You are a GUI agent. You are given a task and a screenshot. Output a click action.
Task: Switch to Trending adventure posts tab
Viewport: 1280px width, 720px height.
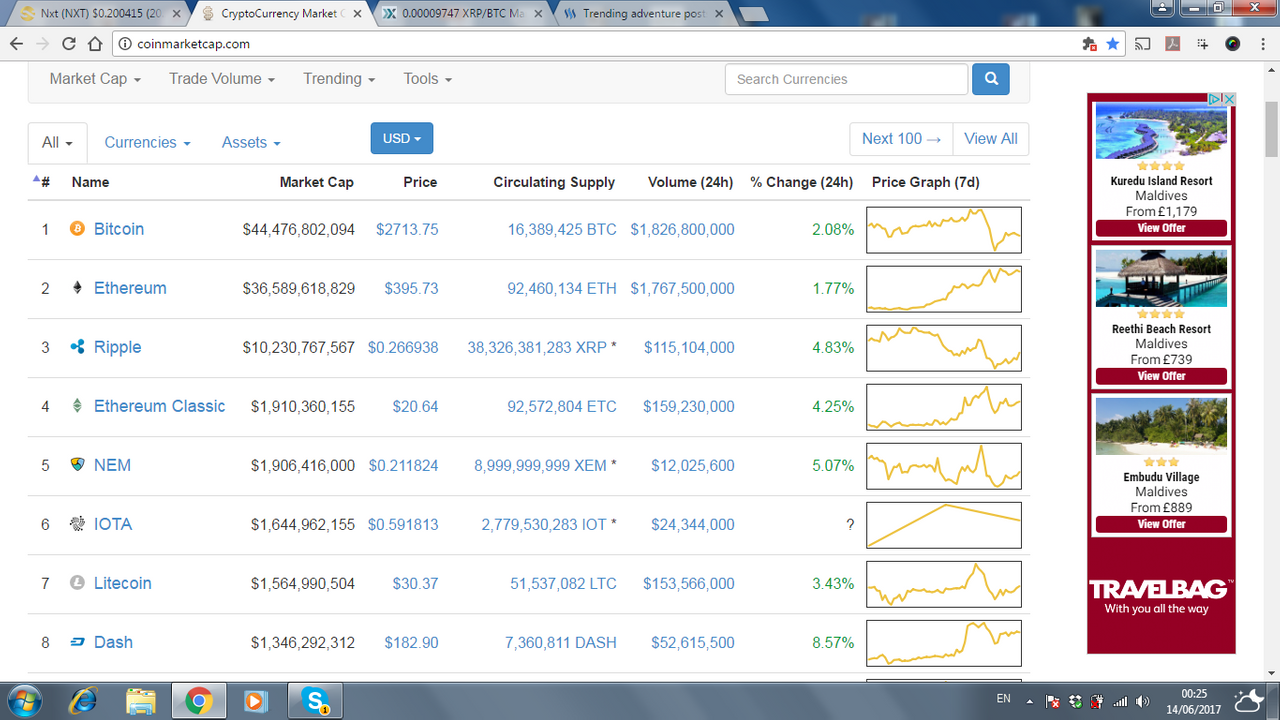[x=644, y=14]
